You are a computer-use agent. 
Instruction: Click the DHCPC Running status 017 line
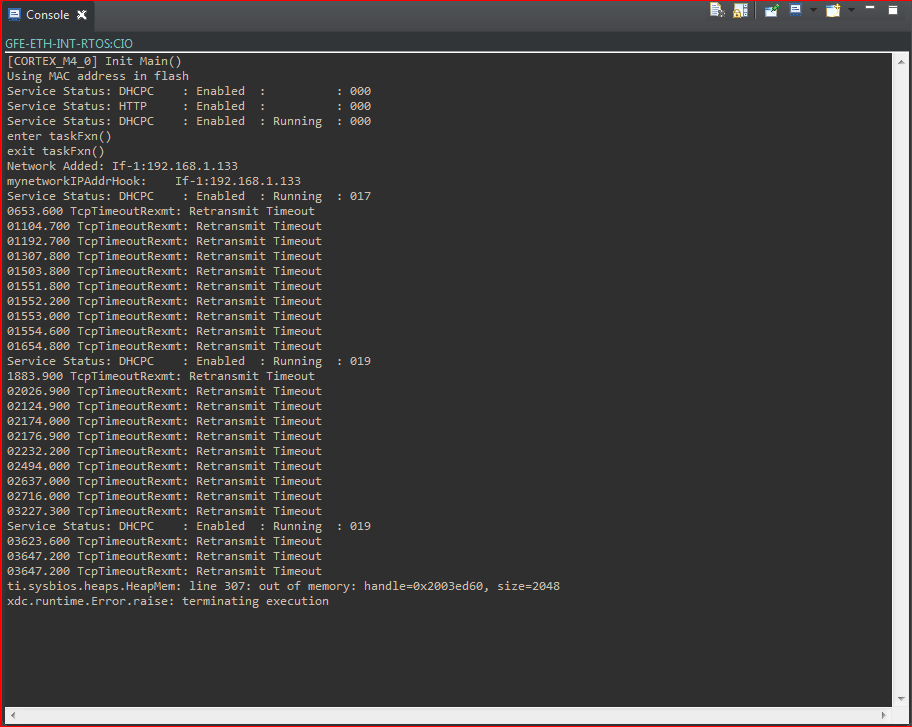tap(189, 196)
